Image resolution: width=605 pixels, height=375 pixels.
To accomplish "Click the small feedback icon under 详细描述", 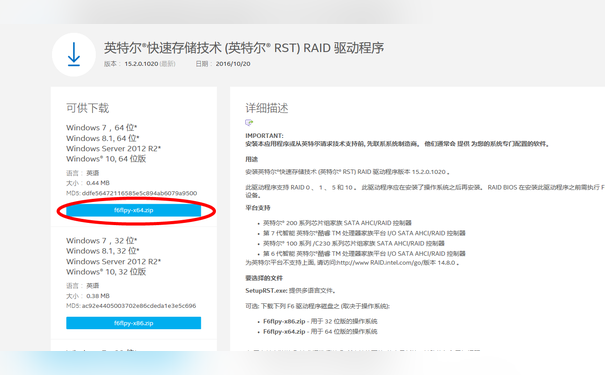I will [x=249, y=123].
